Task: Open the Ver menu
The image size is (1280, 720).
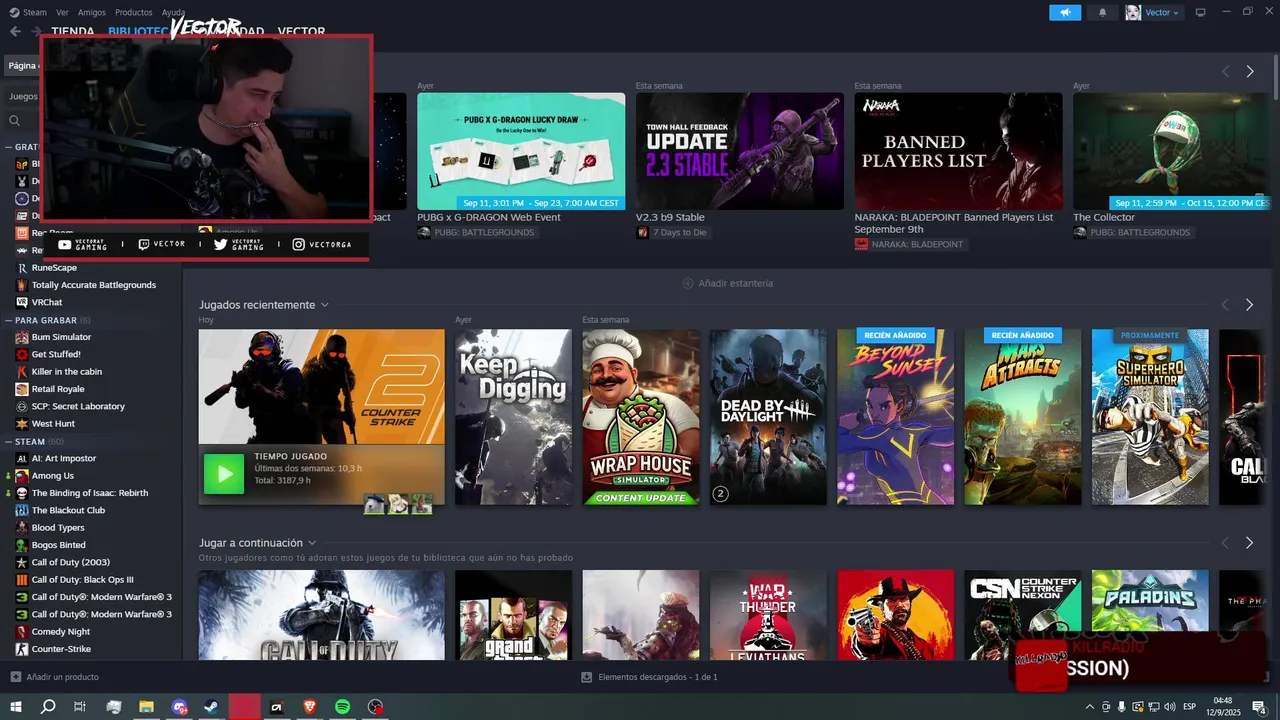Action: [62, 12]
